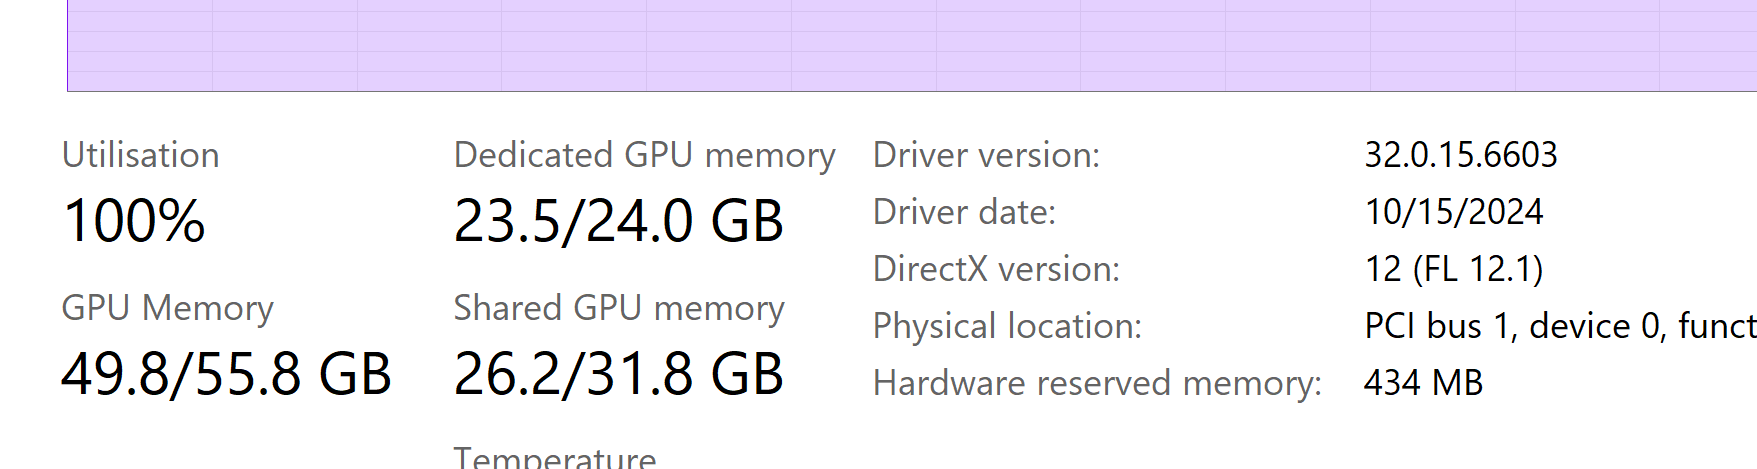The width and height of the screenshot is (1757, 469).
Task: Click the purple GPU memory usage graph
Action: 910,45
